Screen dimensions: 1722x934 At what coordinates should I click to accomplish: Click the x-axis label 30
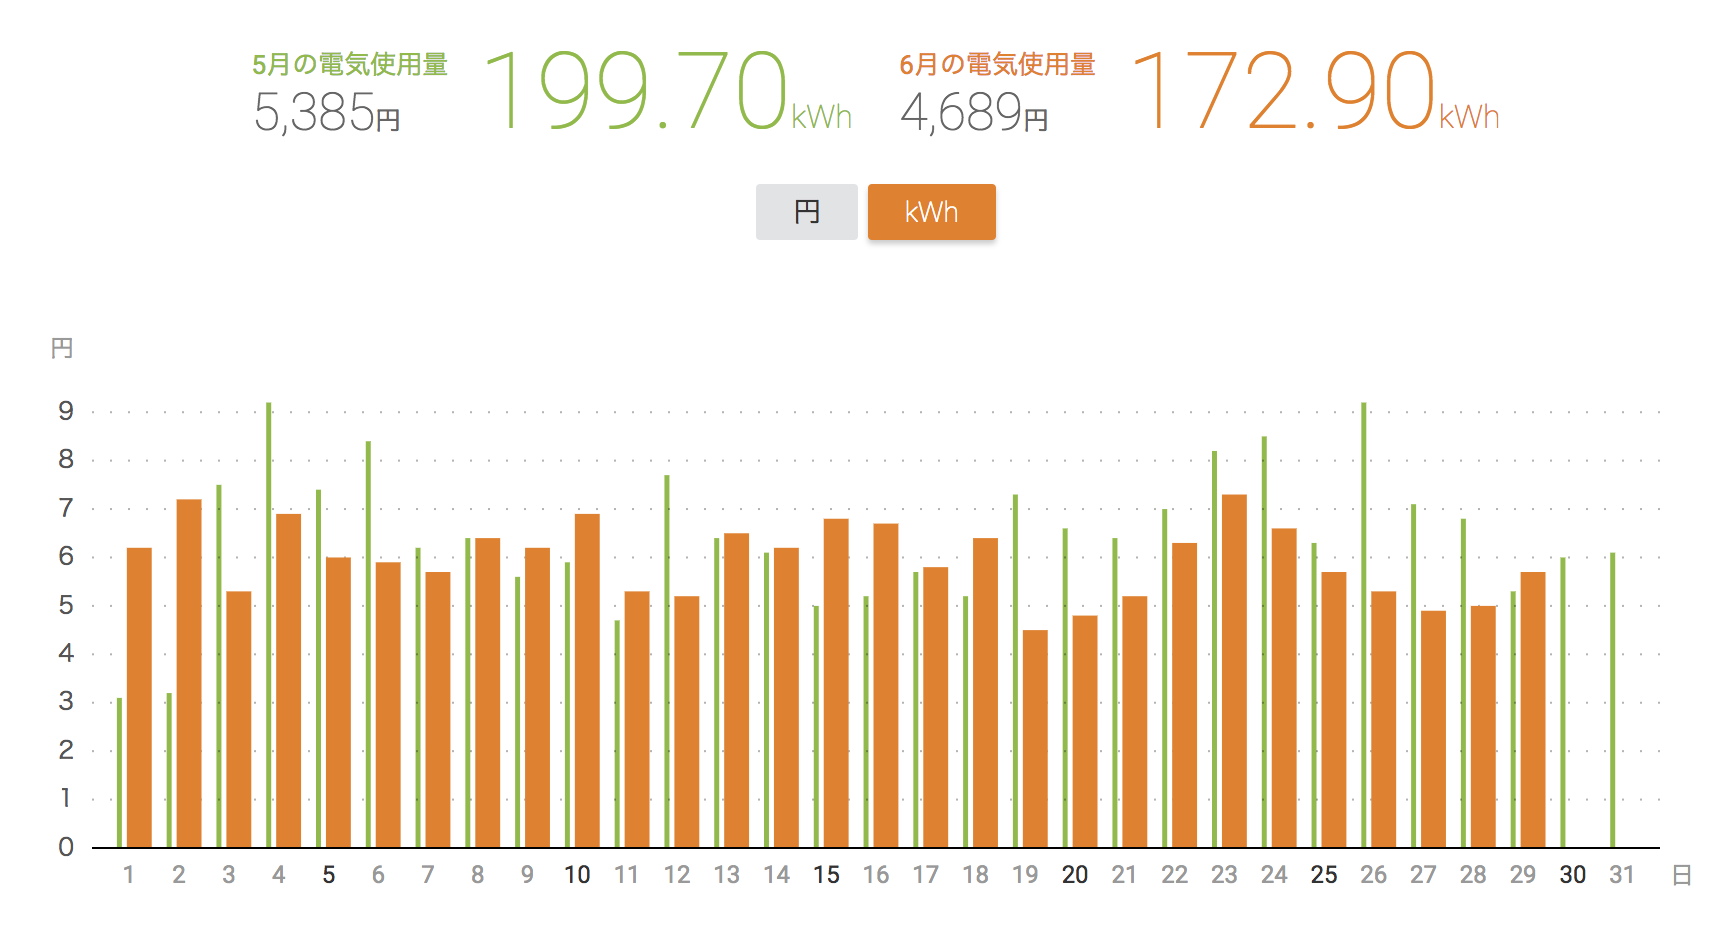(x=1573, y=875)
